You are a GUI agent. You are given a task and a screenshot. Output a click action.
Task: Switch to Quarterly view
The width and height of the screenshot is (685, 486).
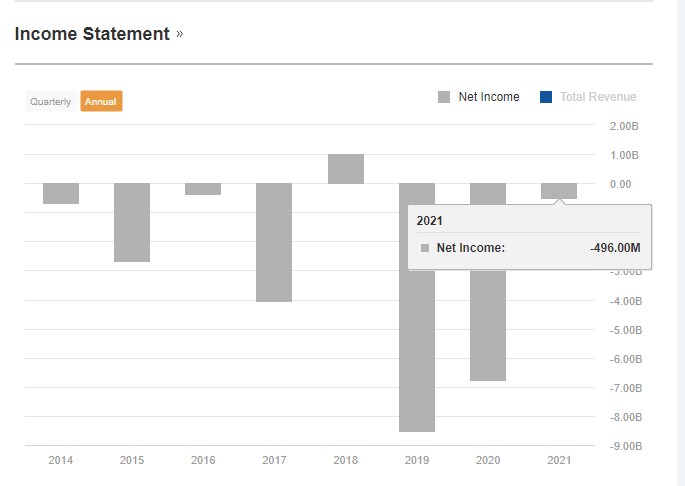[x=50, y=102]
